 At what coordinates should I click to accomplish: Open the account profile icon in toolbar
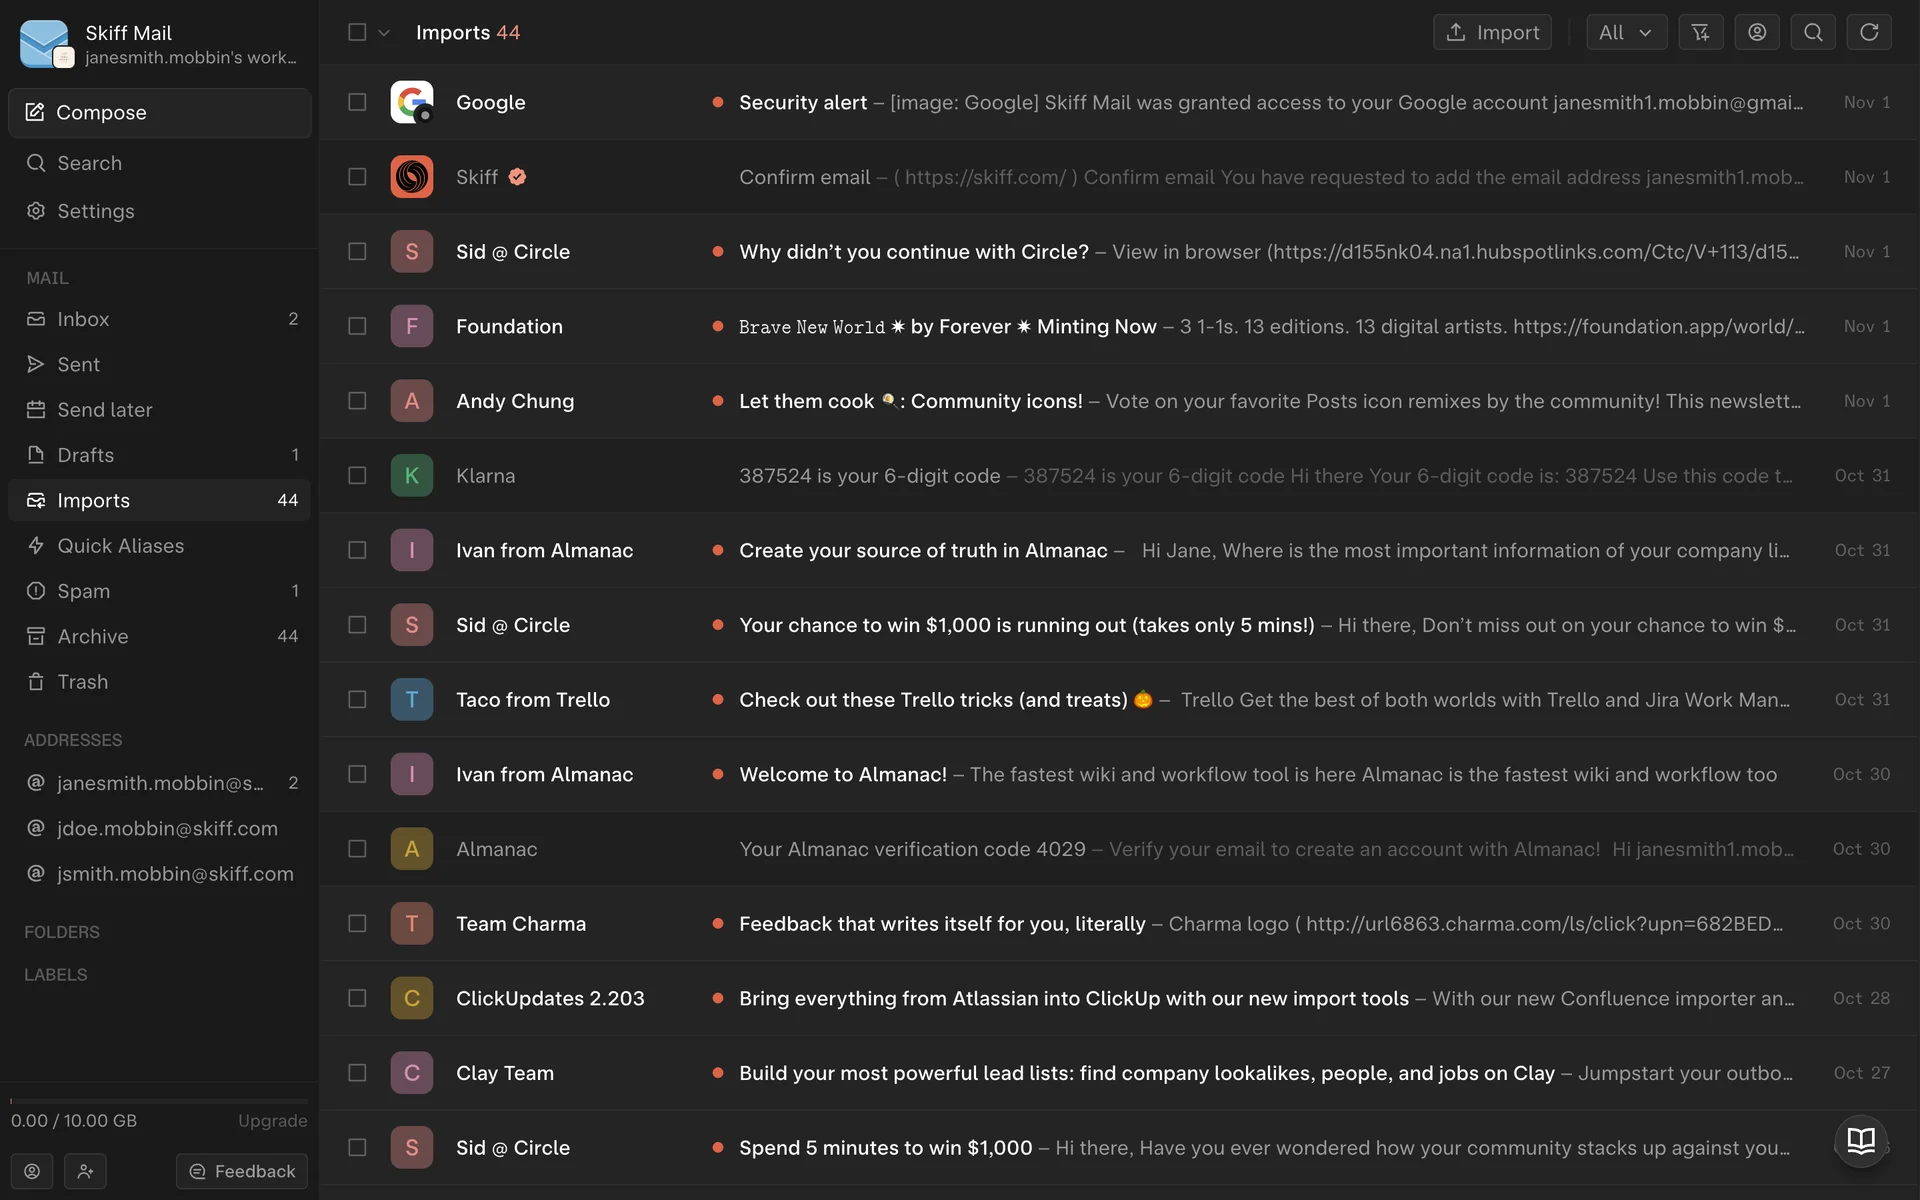[x=1756, y=32]
